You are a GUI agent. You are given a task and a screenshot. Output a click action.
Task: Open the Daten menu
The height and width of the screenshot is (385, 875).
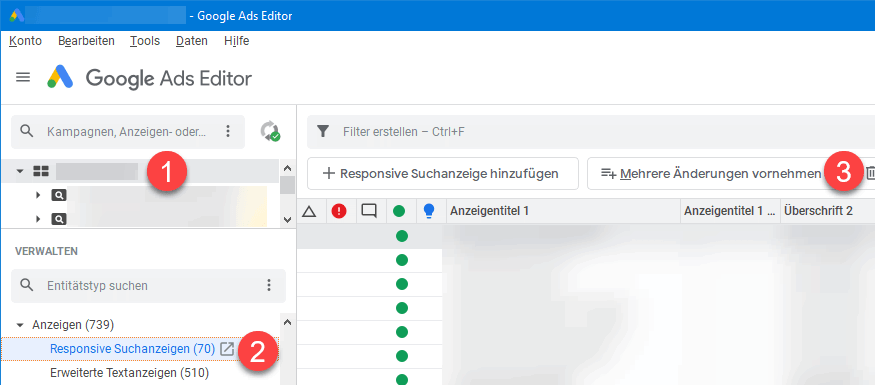[192, 41]
